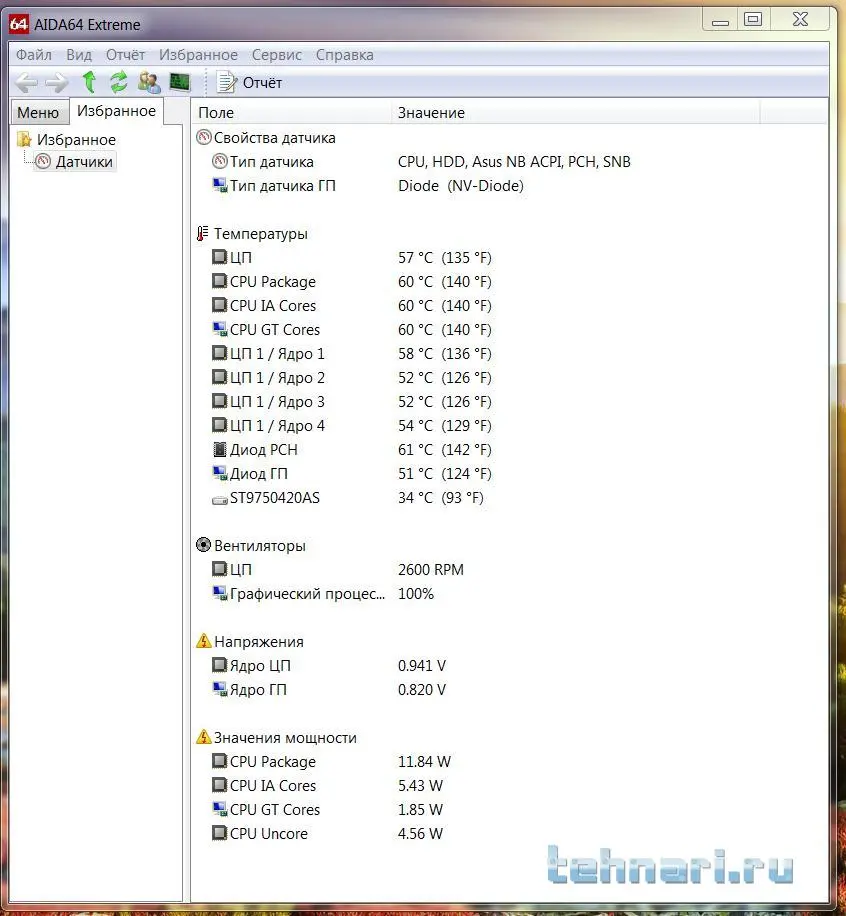Click the ЦП 1 / Ядро 2 icon

click(220, 377)
